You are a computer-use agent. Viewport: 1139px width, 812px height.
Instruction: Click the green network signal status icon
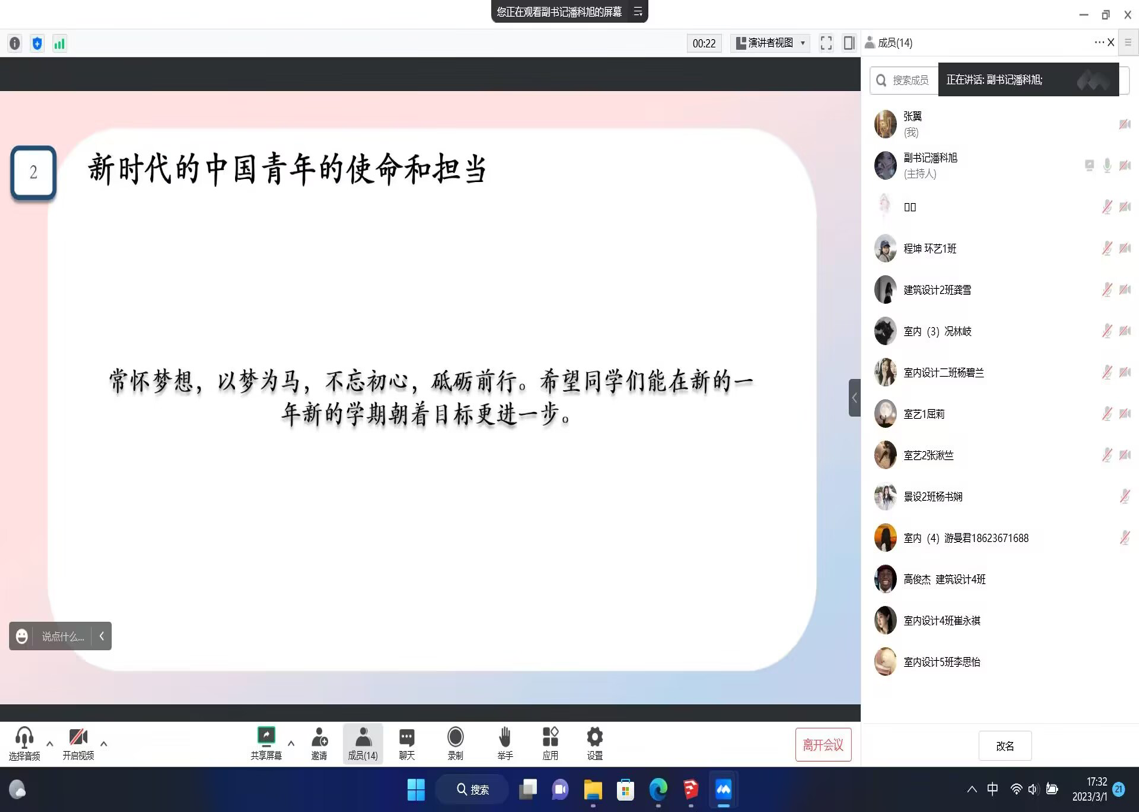click(60, 43)
